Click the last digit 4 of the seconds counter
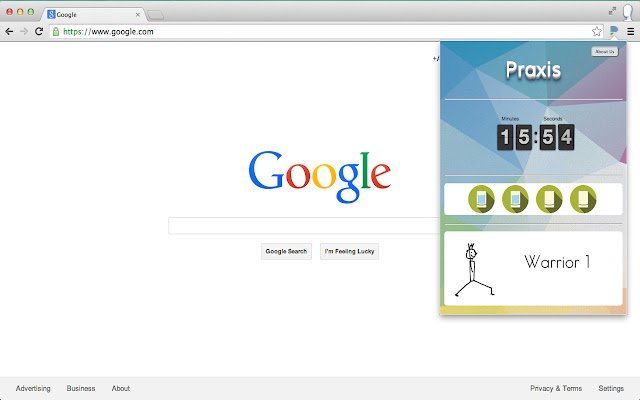 566,137
